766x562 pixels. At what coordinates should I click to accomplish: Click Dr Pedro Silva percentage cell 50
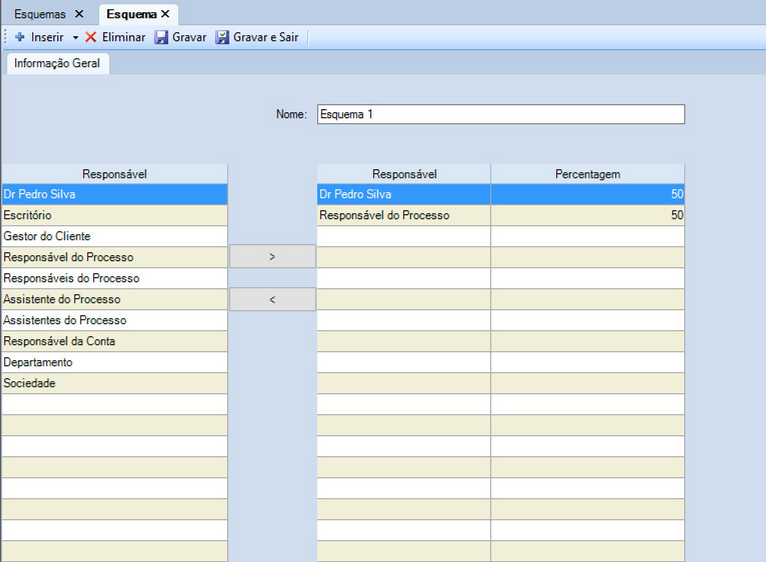588,194
